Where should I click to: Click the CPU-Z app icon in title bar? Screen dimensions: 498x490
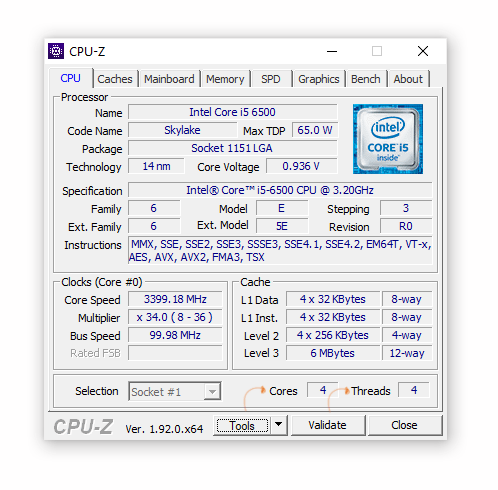56,51
